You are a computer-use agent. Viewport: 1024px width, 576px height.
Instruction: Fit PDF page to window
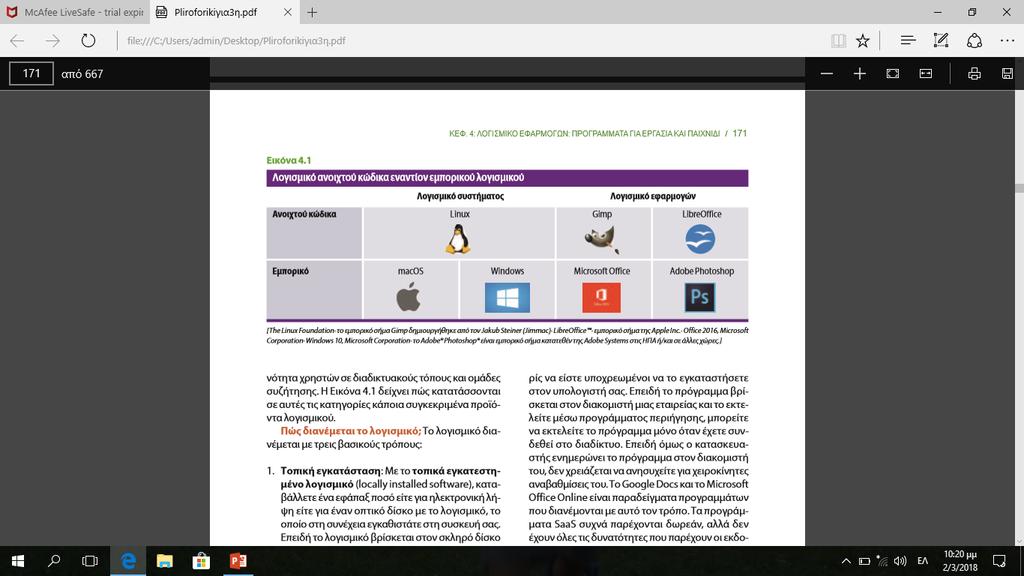[893, 74]
